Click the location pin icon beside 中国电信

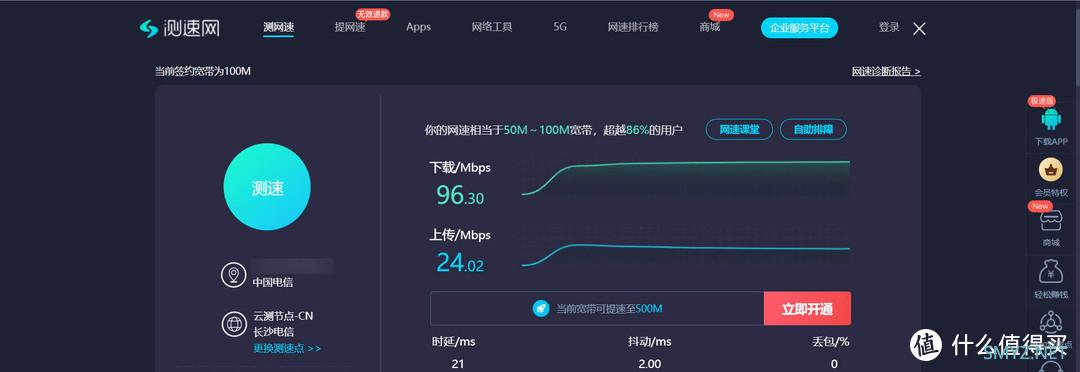233,275
